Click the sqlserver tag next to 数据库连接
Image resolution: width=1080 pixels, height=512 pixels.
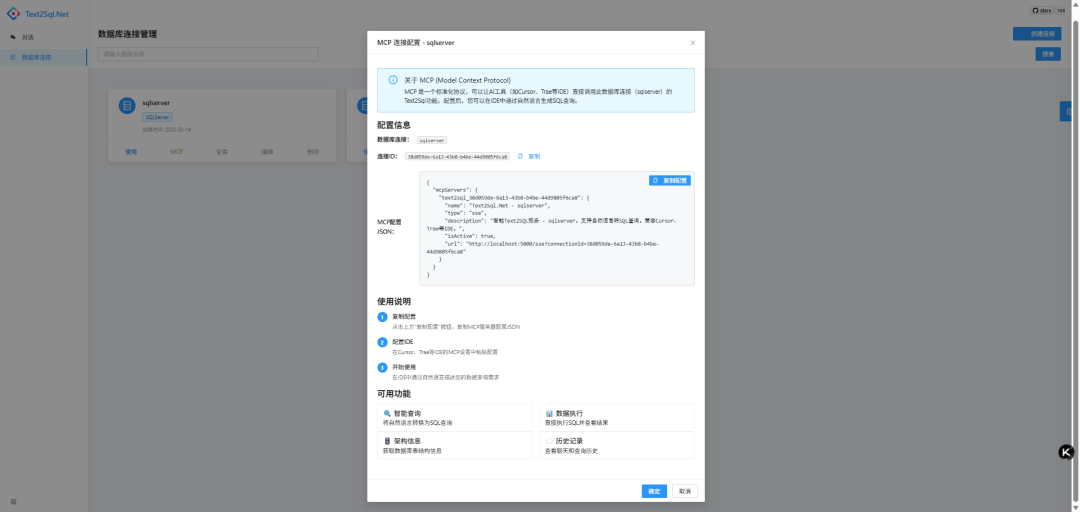pos(432,140)
